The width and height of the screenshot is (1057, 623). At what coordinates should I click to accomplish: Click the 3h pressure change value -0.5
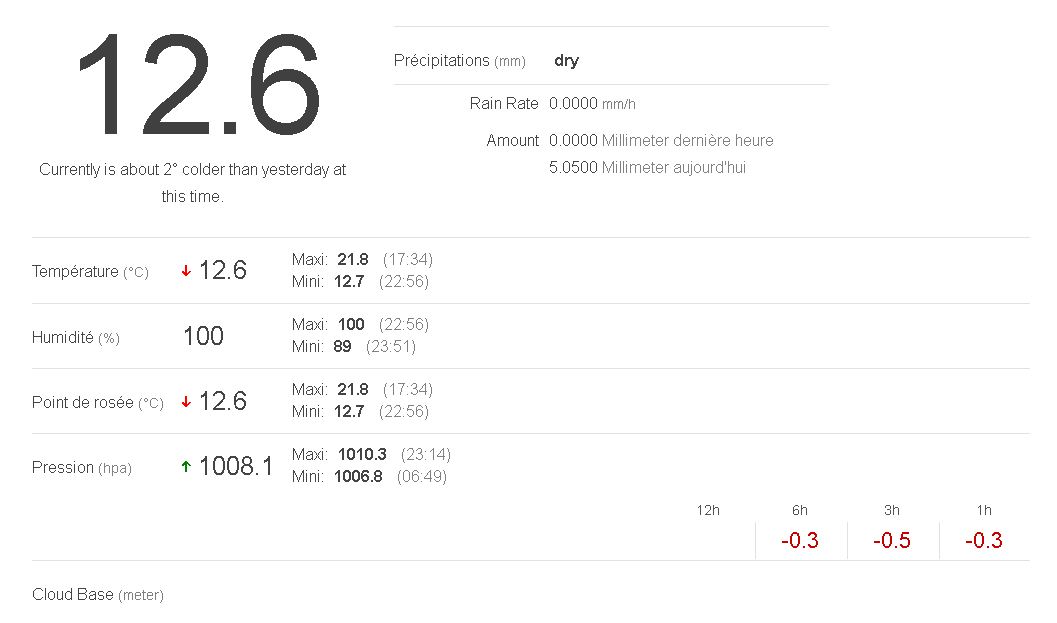(x=892, y=541)
